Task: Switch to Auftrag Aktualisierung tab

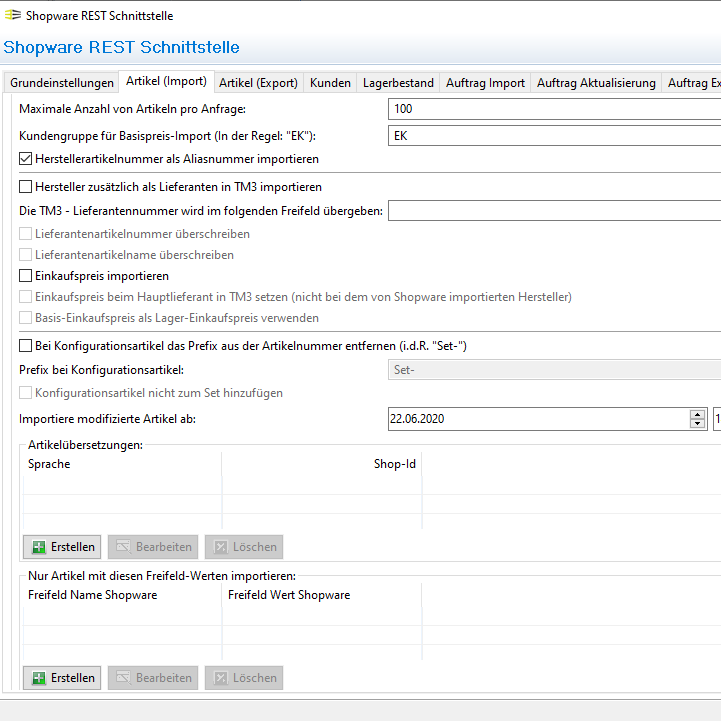Action: coord(596,83)
